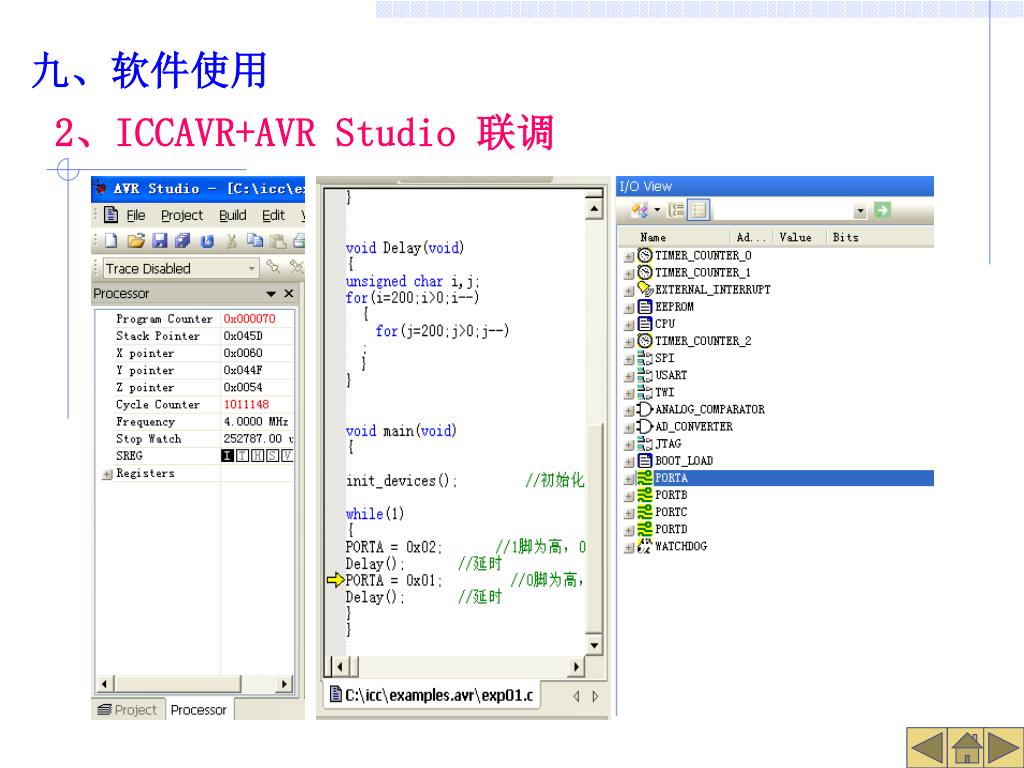The height and width of the screenshot is (768, 1024).
Task: Click the Stack Pointer value 0x045D
Action: coord(243,336)
